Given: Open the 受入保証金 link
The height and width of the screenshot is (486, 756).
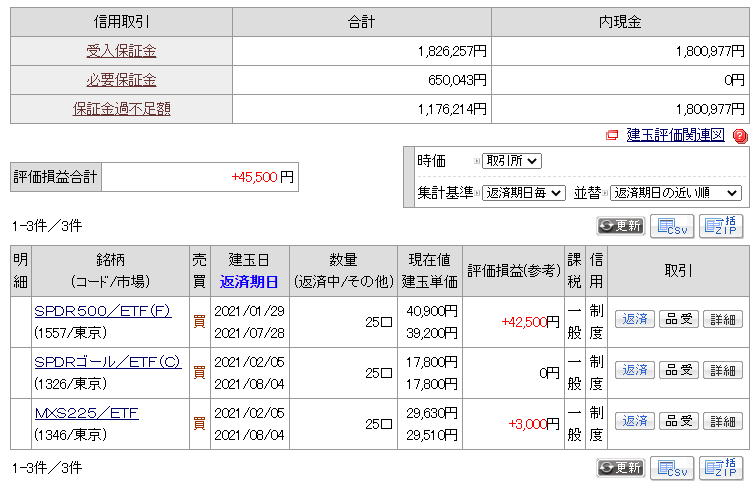Looking at the screenshot, I should [x=121, y=51].
